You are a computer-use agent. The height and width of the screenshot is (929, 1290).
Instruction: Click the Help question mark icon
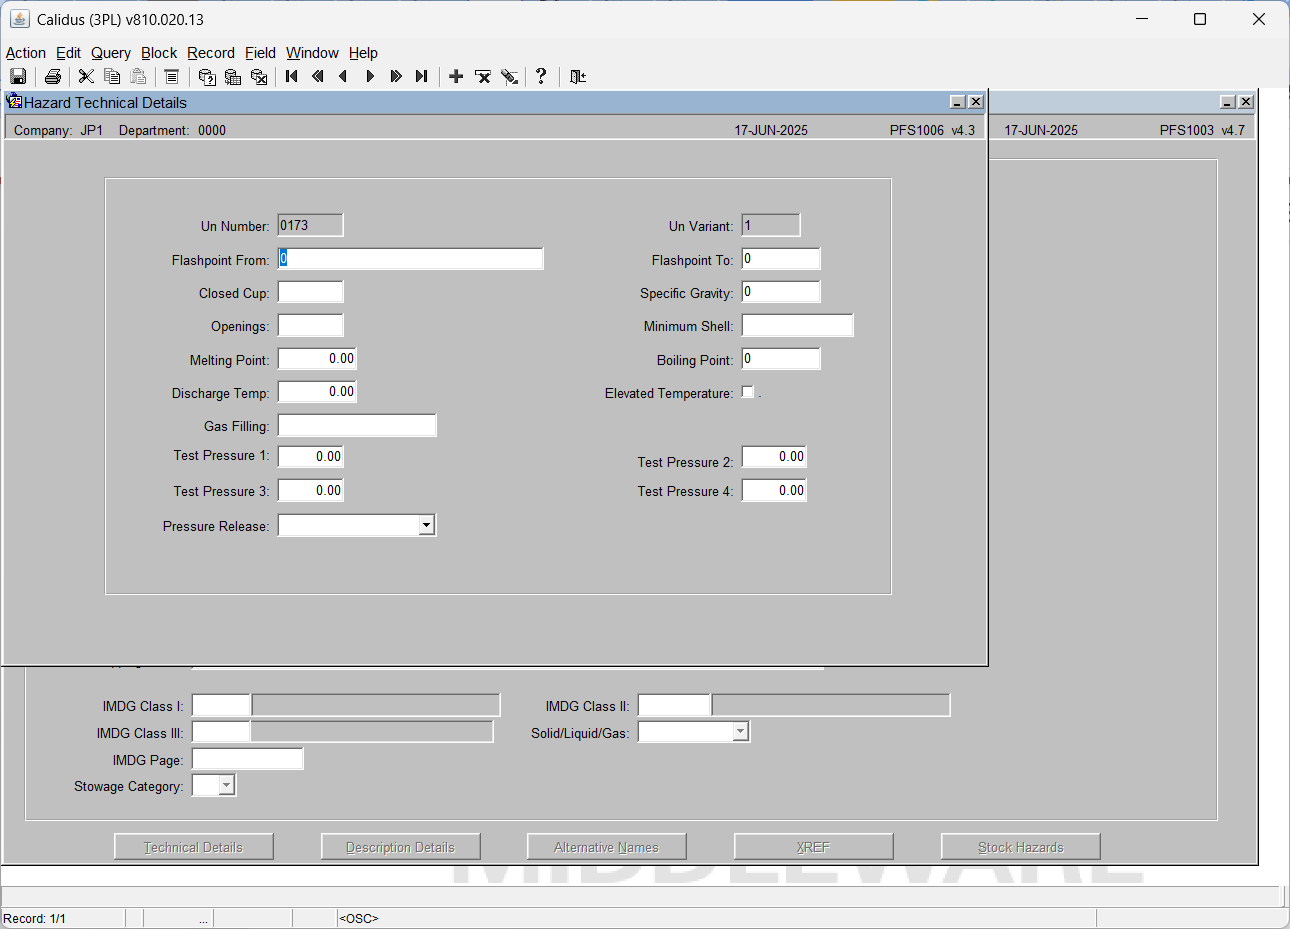pyautogui.click(x=541, y=76)
